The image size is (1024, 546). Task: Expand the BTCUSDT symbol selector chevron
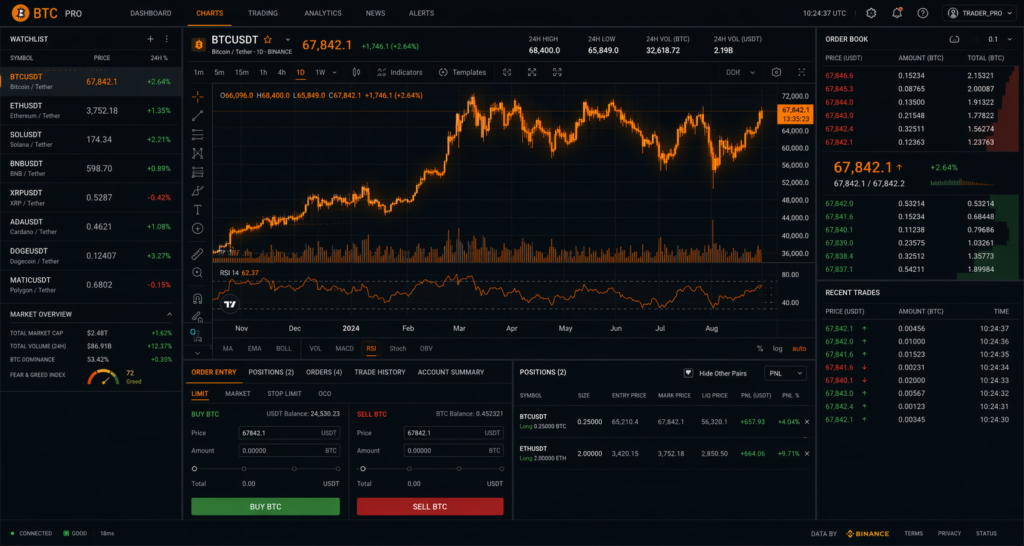click(287, 40)
